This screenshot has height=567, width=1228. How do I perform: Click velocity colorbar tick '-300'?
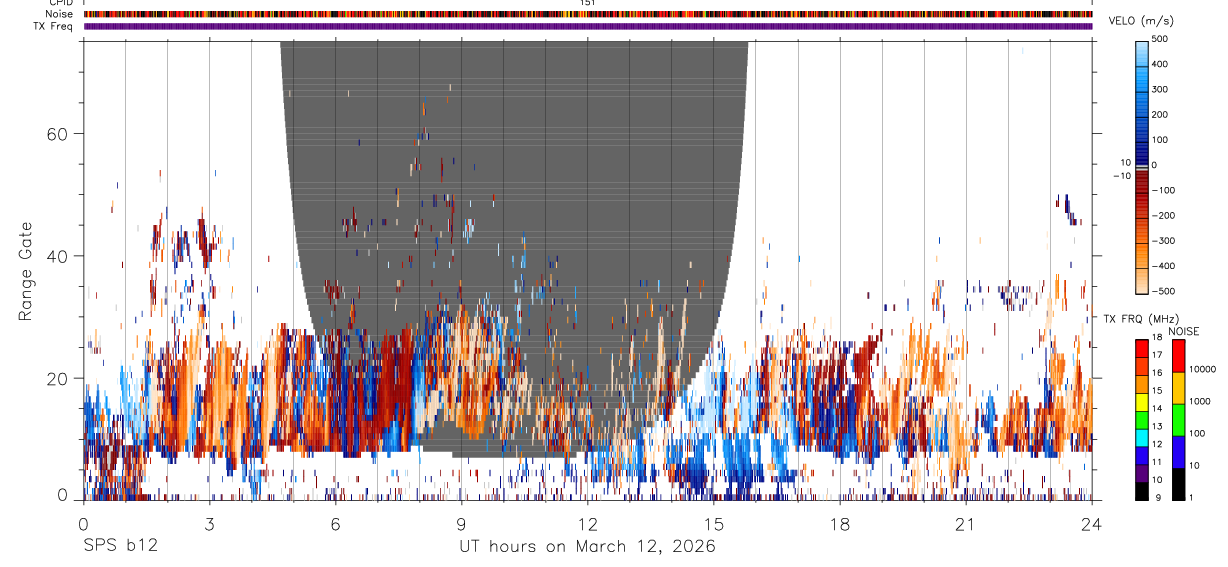tap(1165, 240)
